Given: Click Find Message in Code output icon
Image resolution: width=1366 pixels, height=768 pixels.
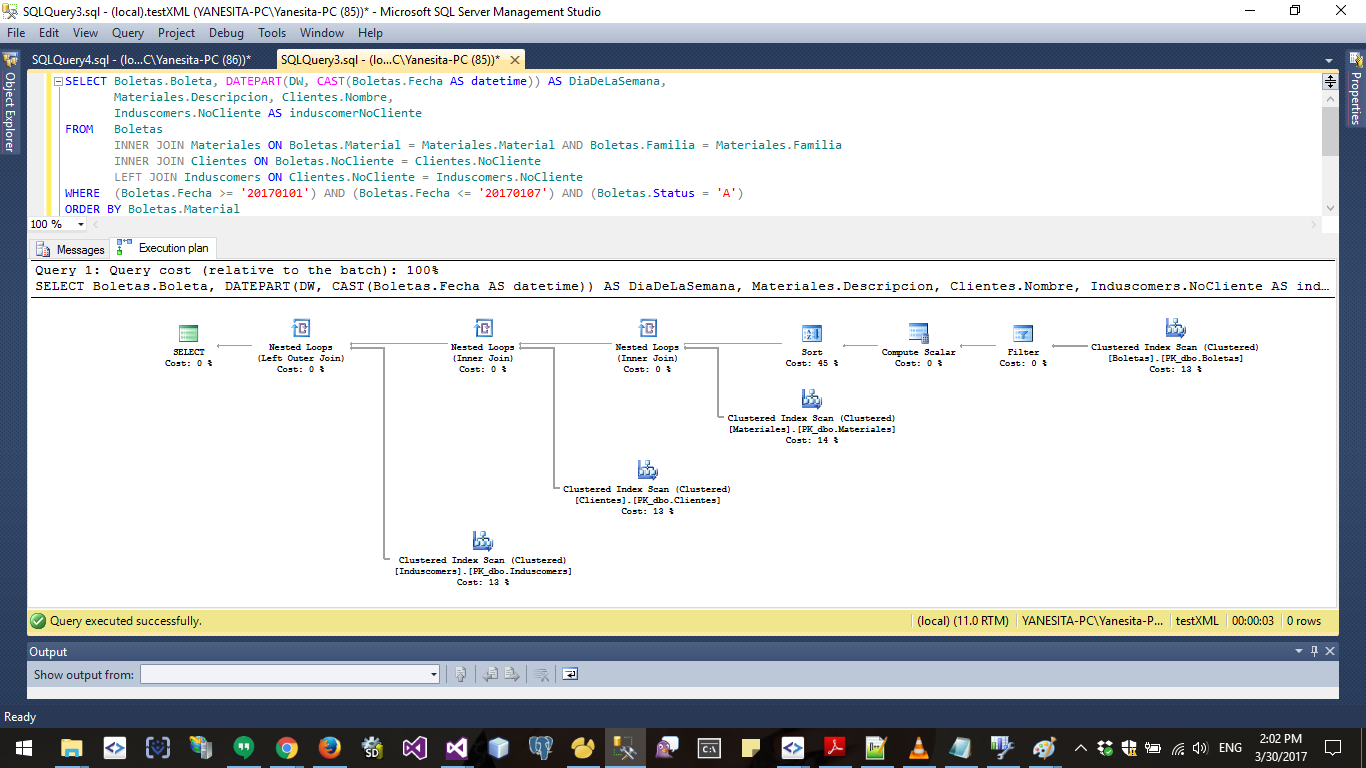Looking at the screenshot, I should 461,674.
